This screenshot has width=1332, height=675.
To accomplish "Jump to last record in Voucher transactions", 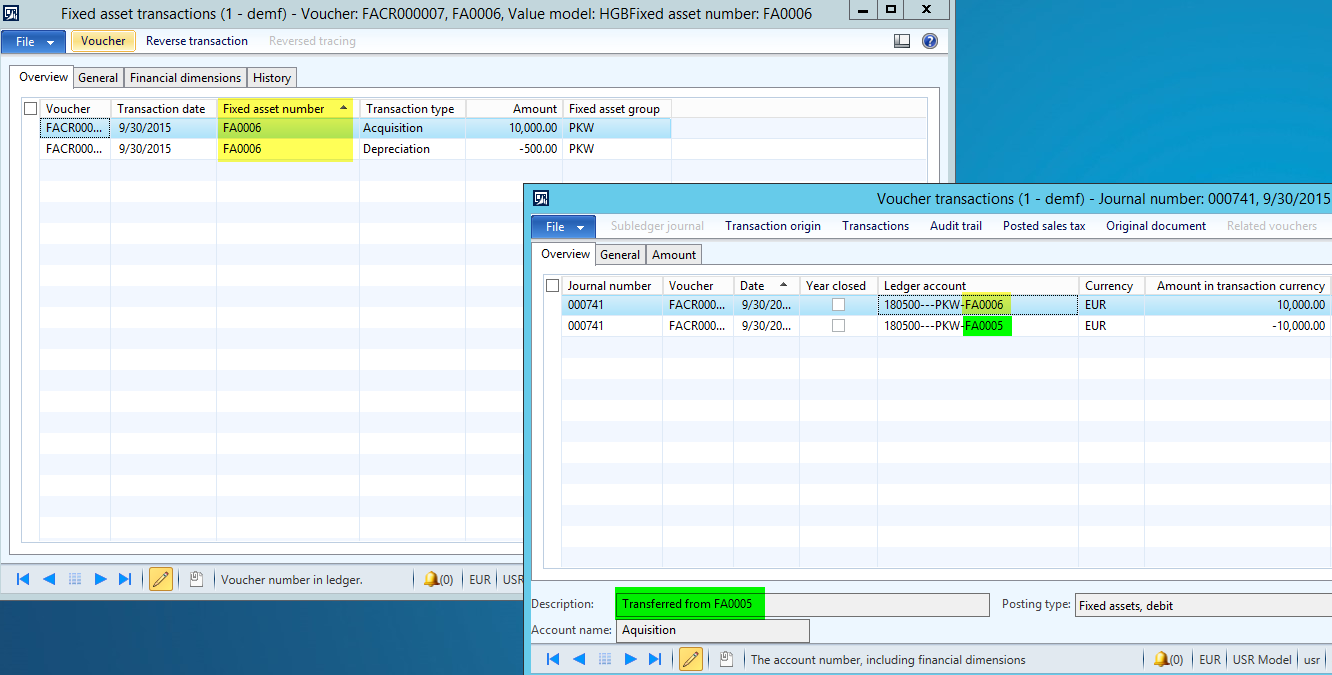I will (655, 659).
